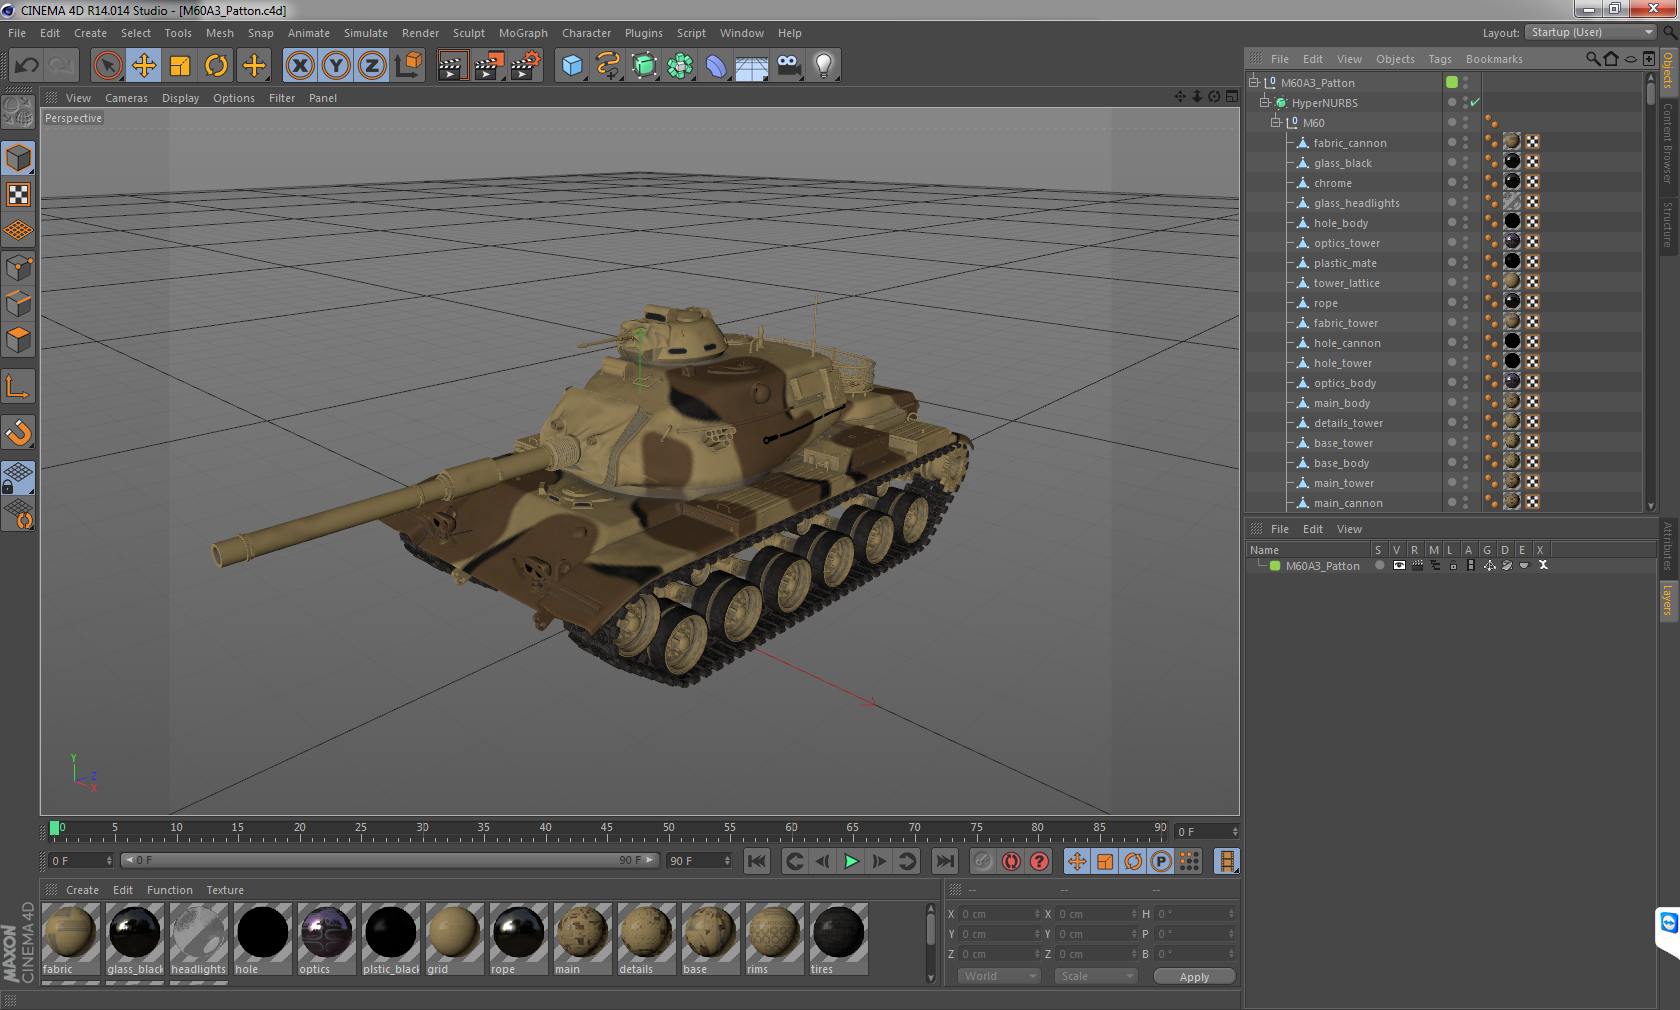Screen dimensions: 1680x1010
Task: Switch to Texture mode checker icon
Action: [x=18, y=195]
